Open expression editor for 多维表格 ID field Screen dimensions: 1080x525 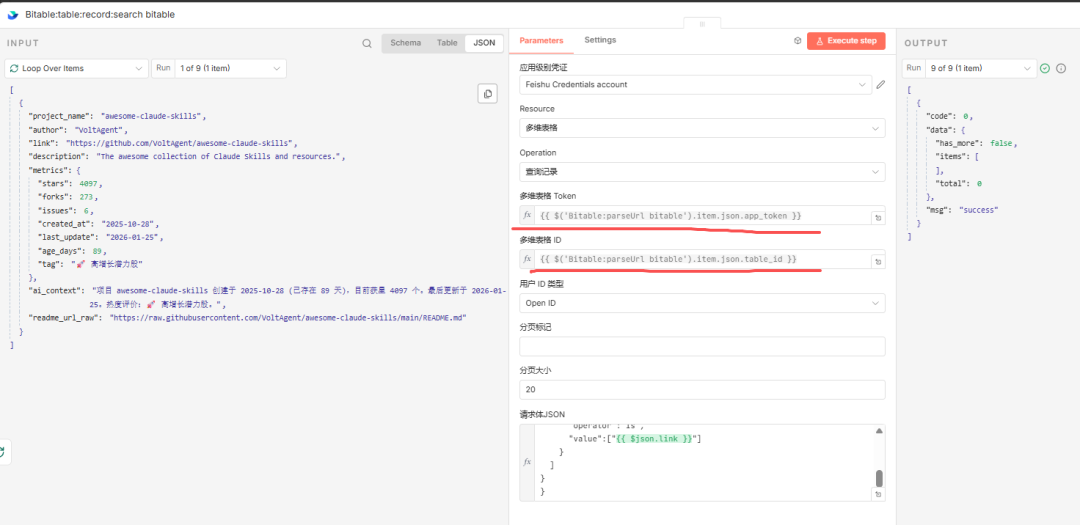878,261
